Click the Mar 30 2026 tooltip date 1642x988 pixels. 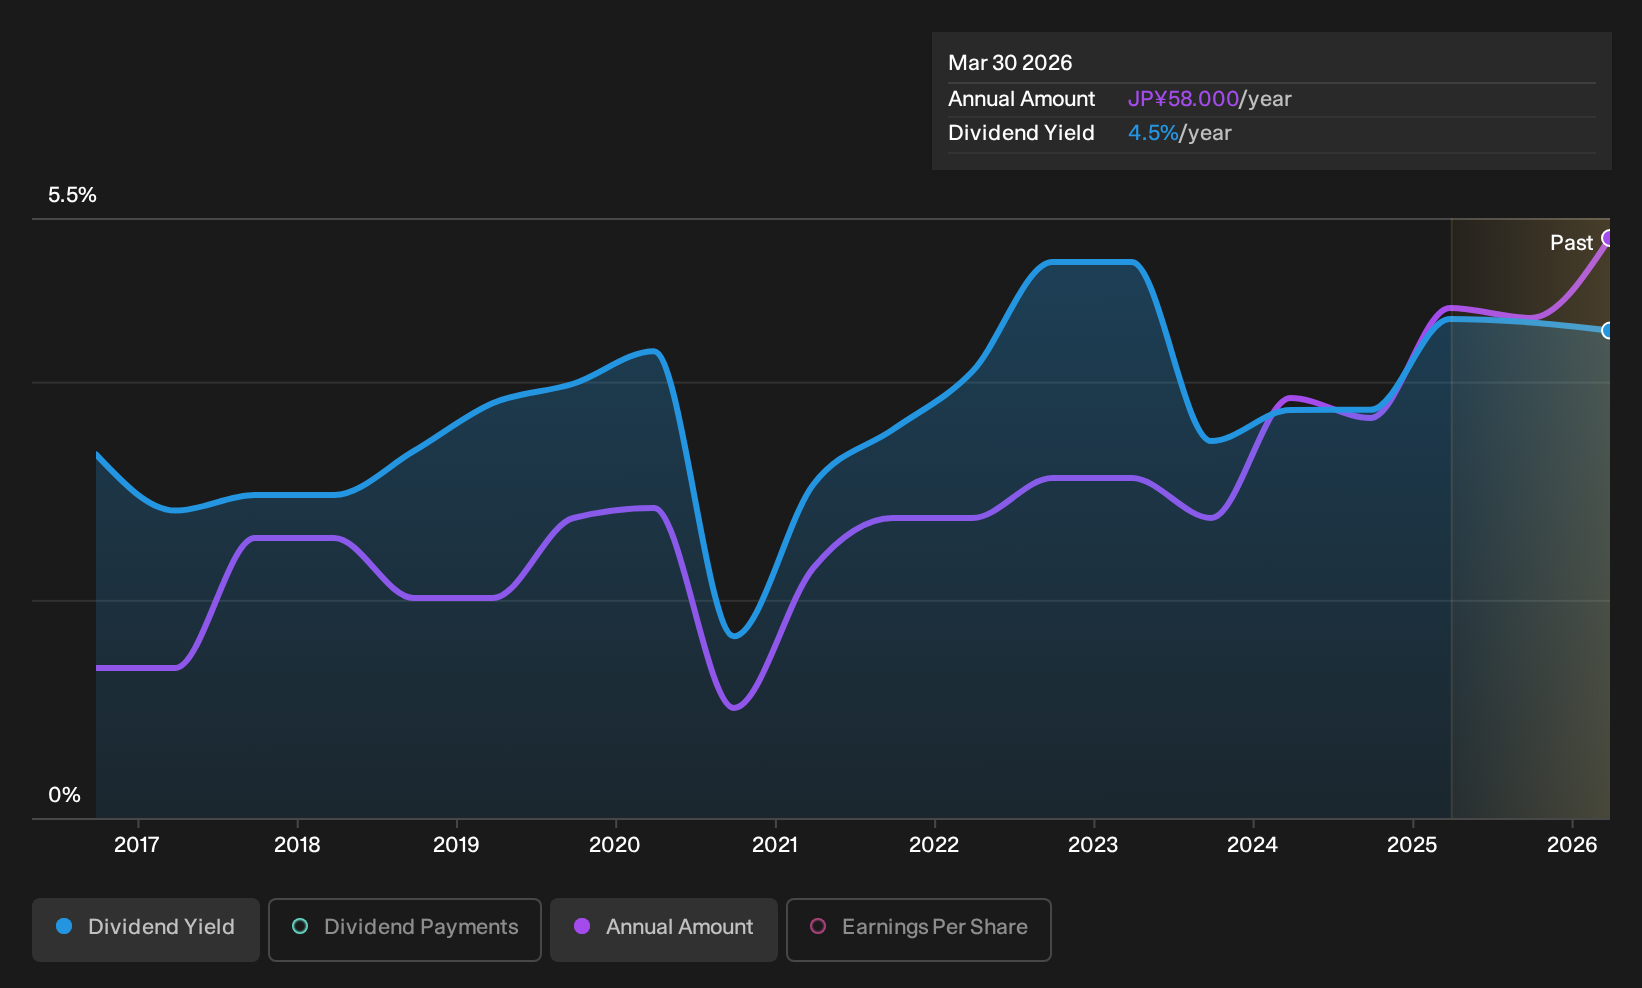coord(1010,63)
